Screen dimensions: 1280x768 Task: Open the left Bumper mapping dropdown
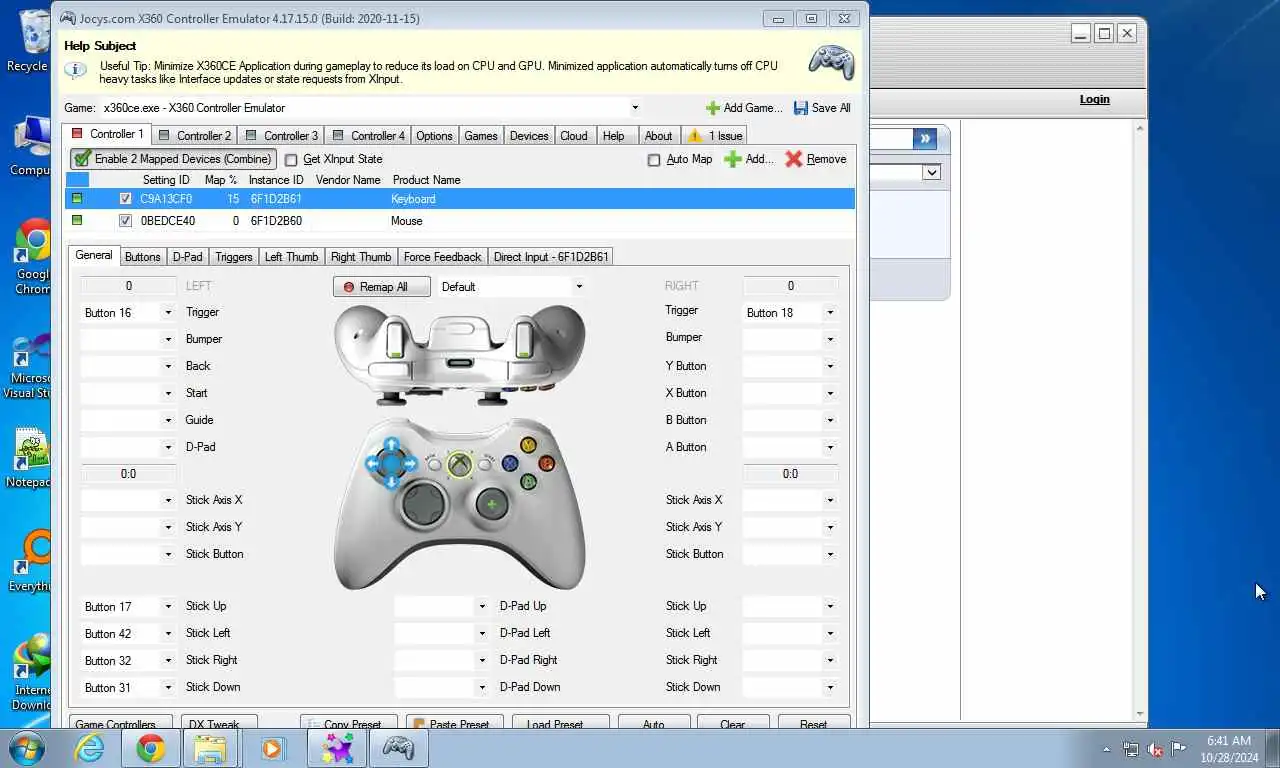coord(168,340)
